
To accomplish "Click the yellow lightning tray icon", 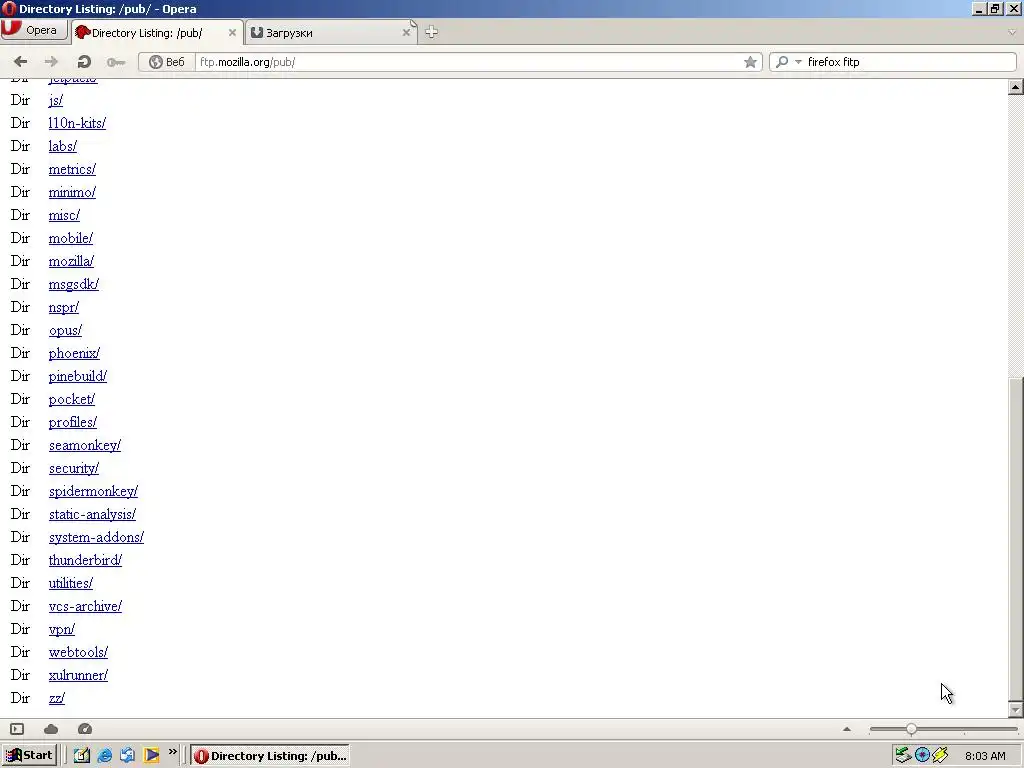I will click(940, 756).
